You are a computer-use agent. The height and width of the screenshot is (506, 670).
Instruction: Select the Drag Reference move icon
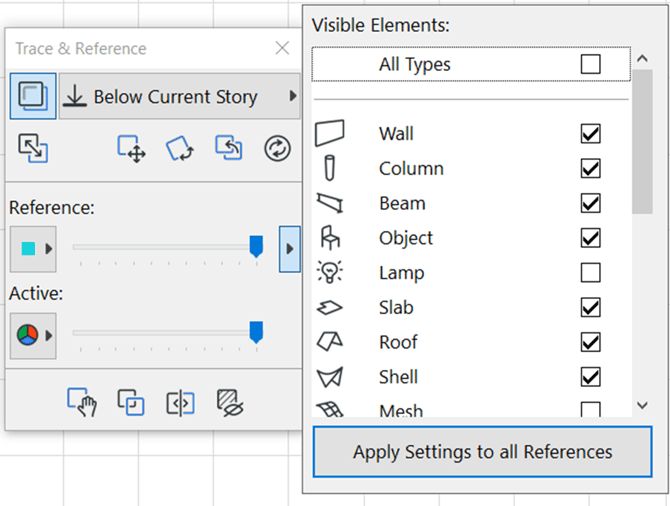132,149
